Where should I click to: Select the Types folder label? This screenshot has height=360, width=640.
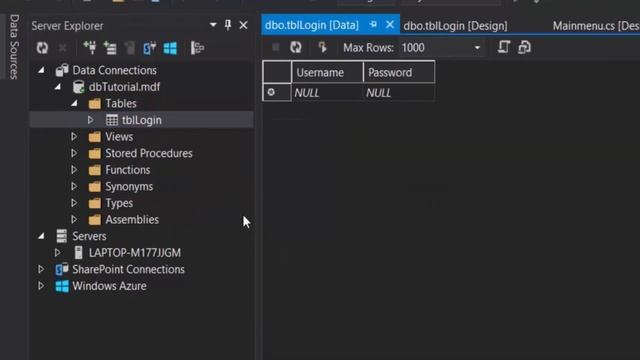119,203
